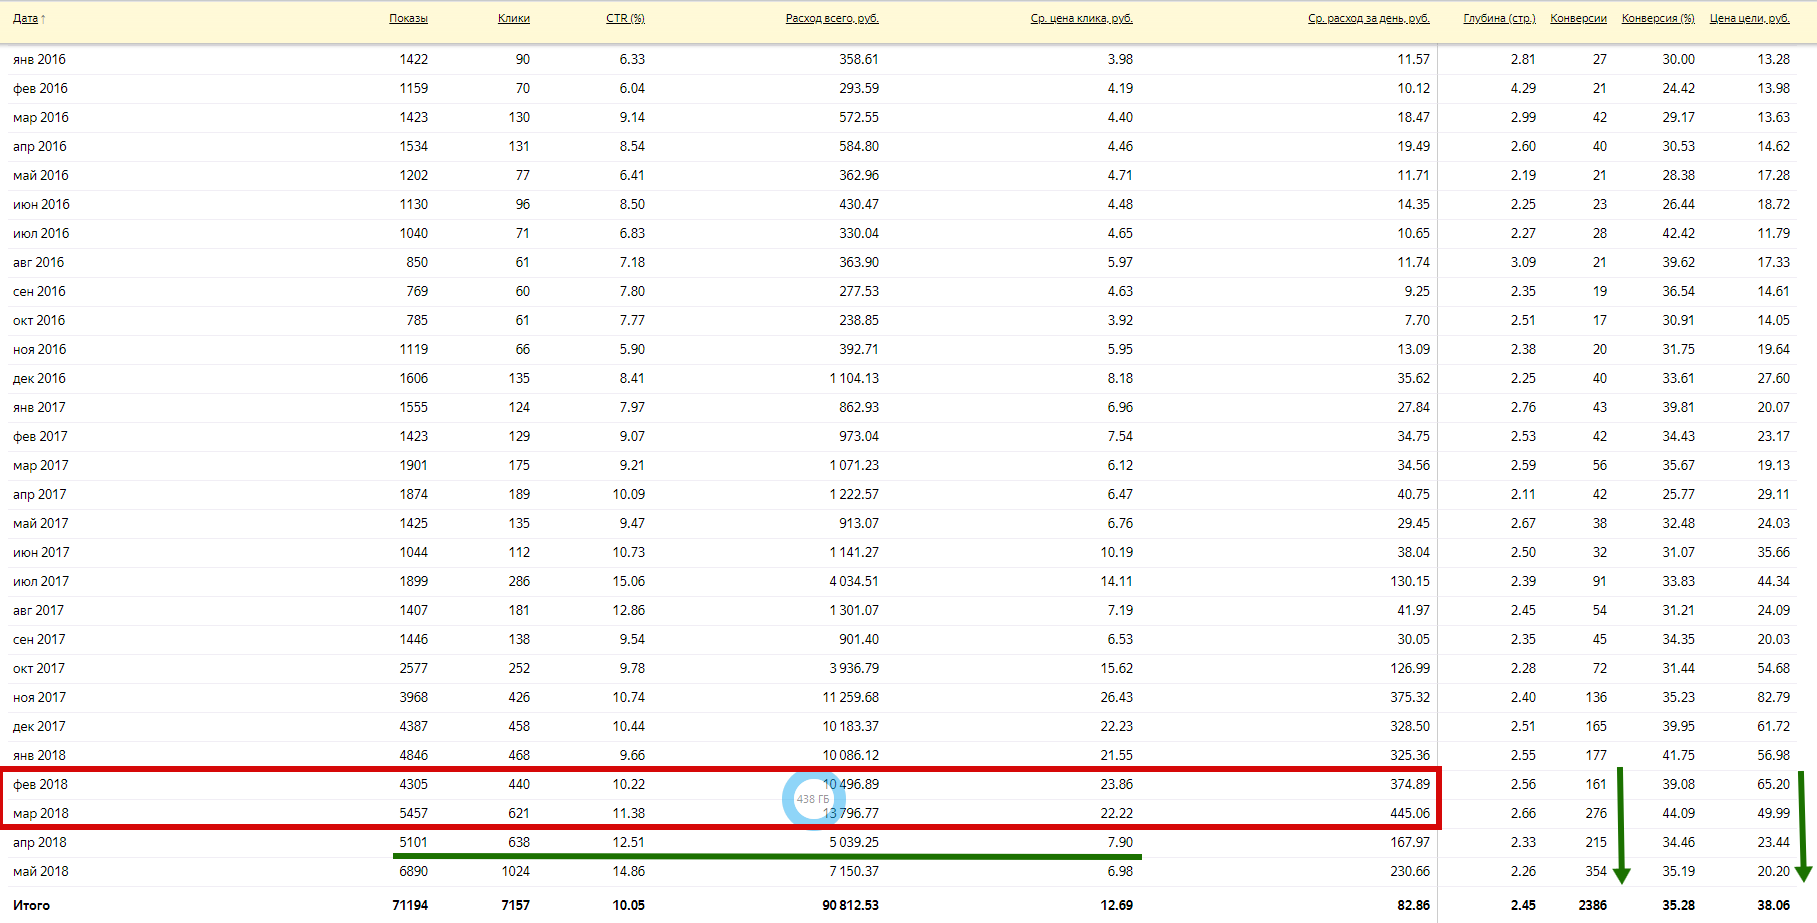Click impressions value 5457 for мар 2018
Image resolution: width=1817 pixels, height=923 pixels.
pyautogui.click(x=414, y=813)
